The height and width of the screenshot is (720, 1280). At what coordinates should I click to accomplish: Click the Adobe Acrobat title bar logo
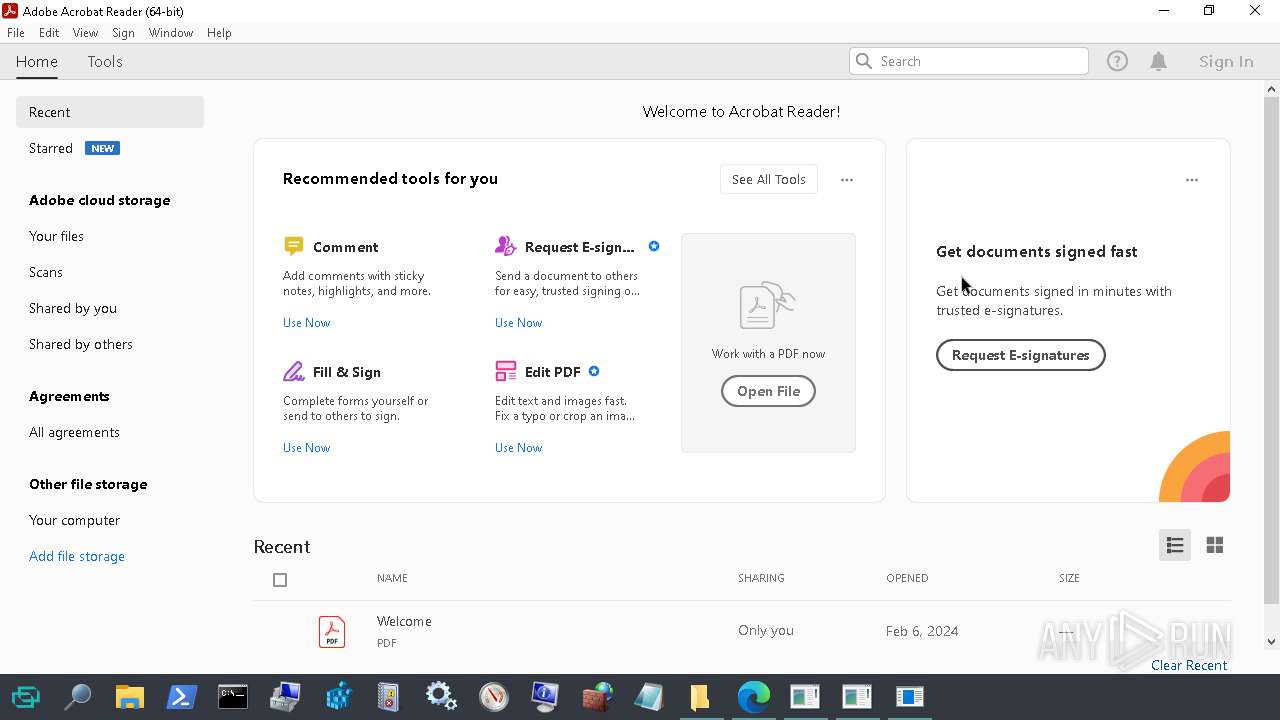[x=10, y=11]
